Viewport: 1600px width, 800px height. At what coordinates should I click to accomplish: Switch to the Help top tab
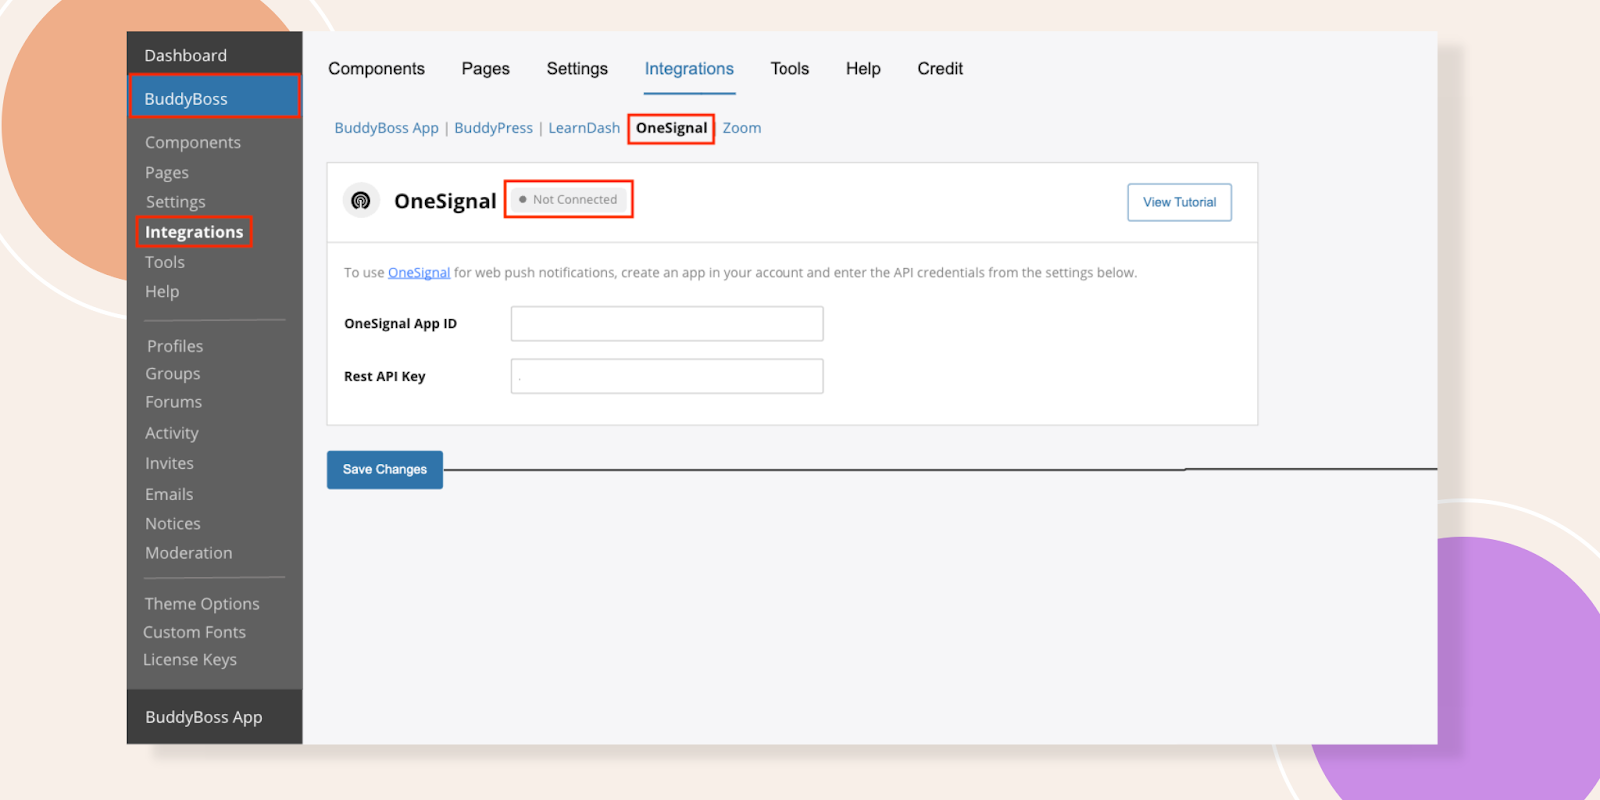coord(863,68)
